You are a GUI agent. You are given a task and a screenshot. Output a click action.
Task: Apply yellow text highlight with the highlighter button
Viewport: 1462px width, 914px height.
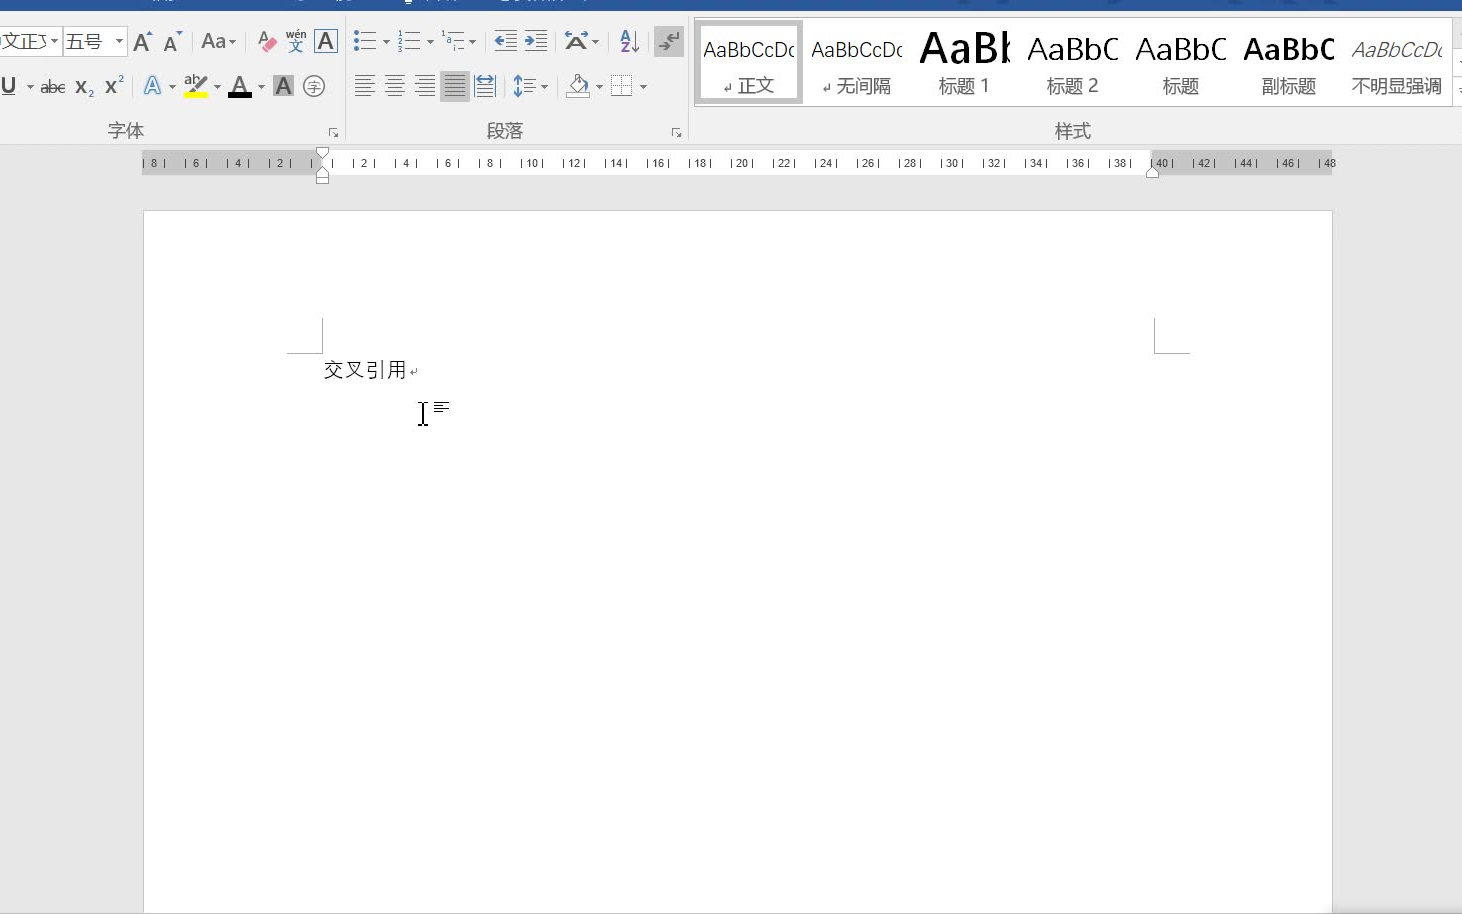196,86
